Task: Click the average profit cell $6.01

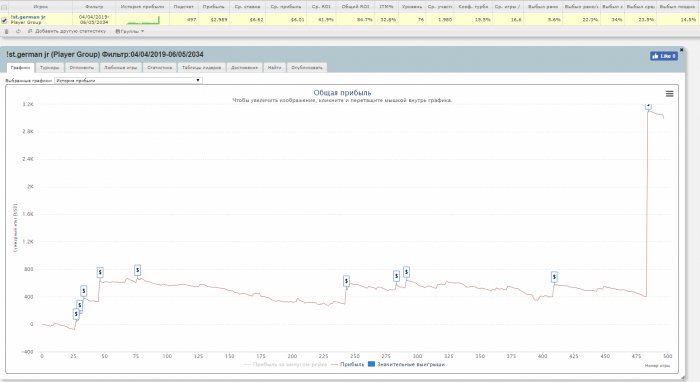Action: 286,20
